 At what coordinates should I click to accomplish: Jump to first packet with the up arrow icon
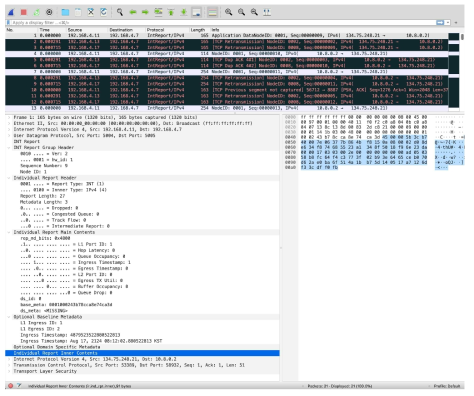tap(171, 12)
